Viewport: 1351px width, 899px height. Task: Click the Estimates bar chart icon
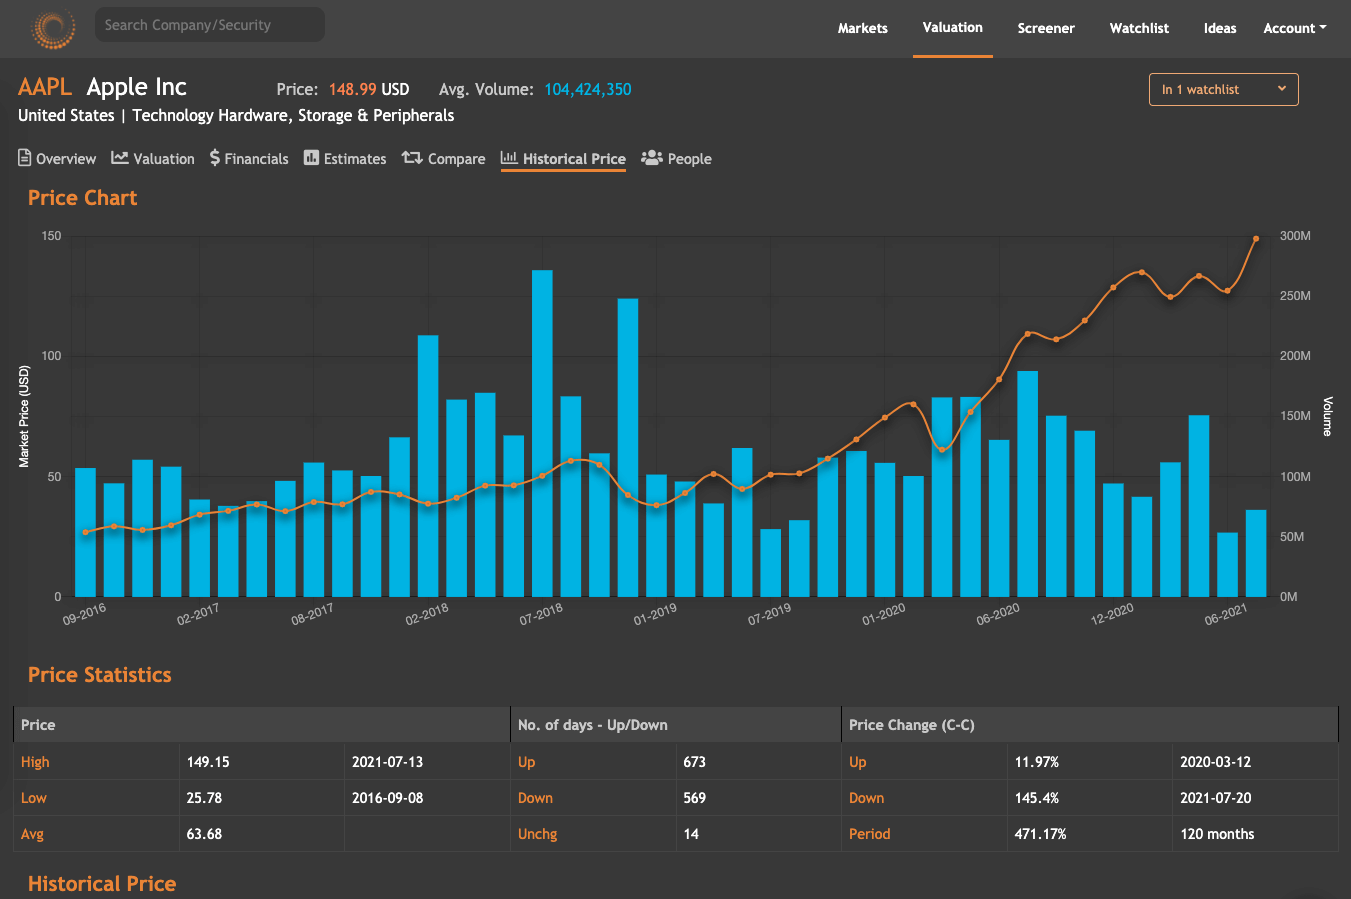(x=311, y=158)
